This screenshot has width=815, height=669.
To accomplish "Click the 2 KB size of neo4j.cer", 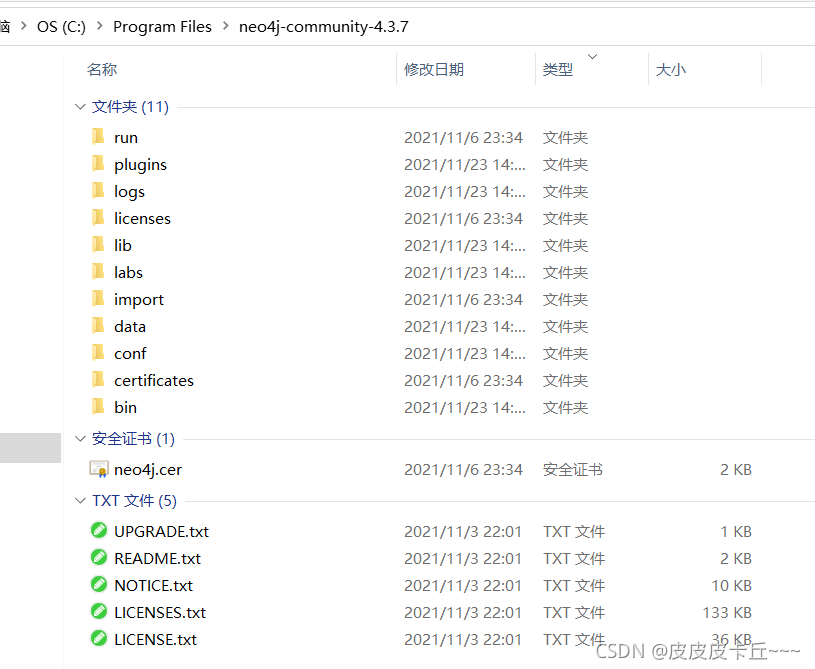I will [736, 469].
